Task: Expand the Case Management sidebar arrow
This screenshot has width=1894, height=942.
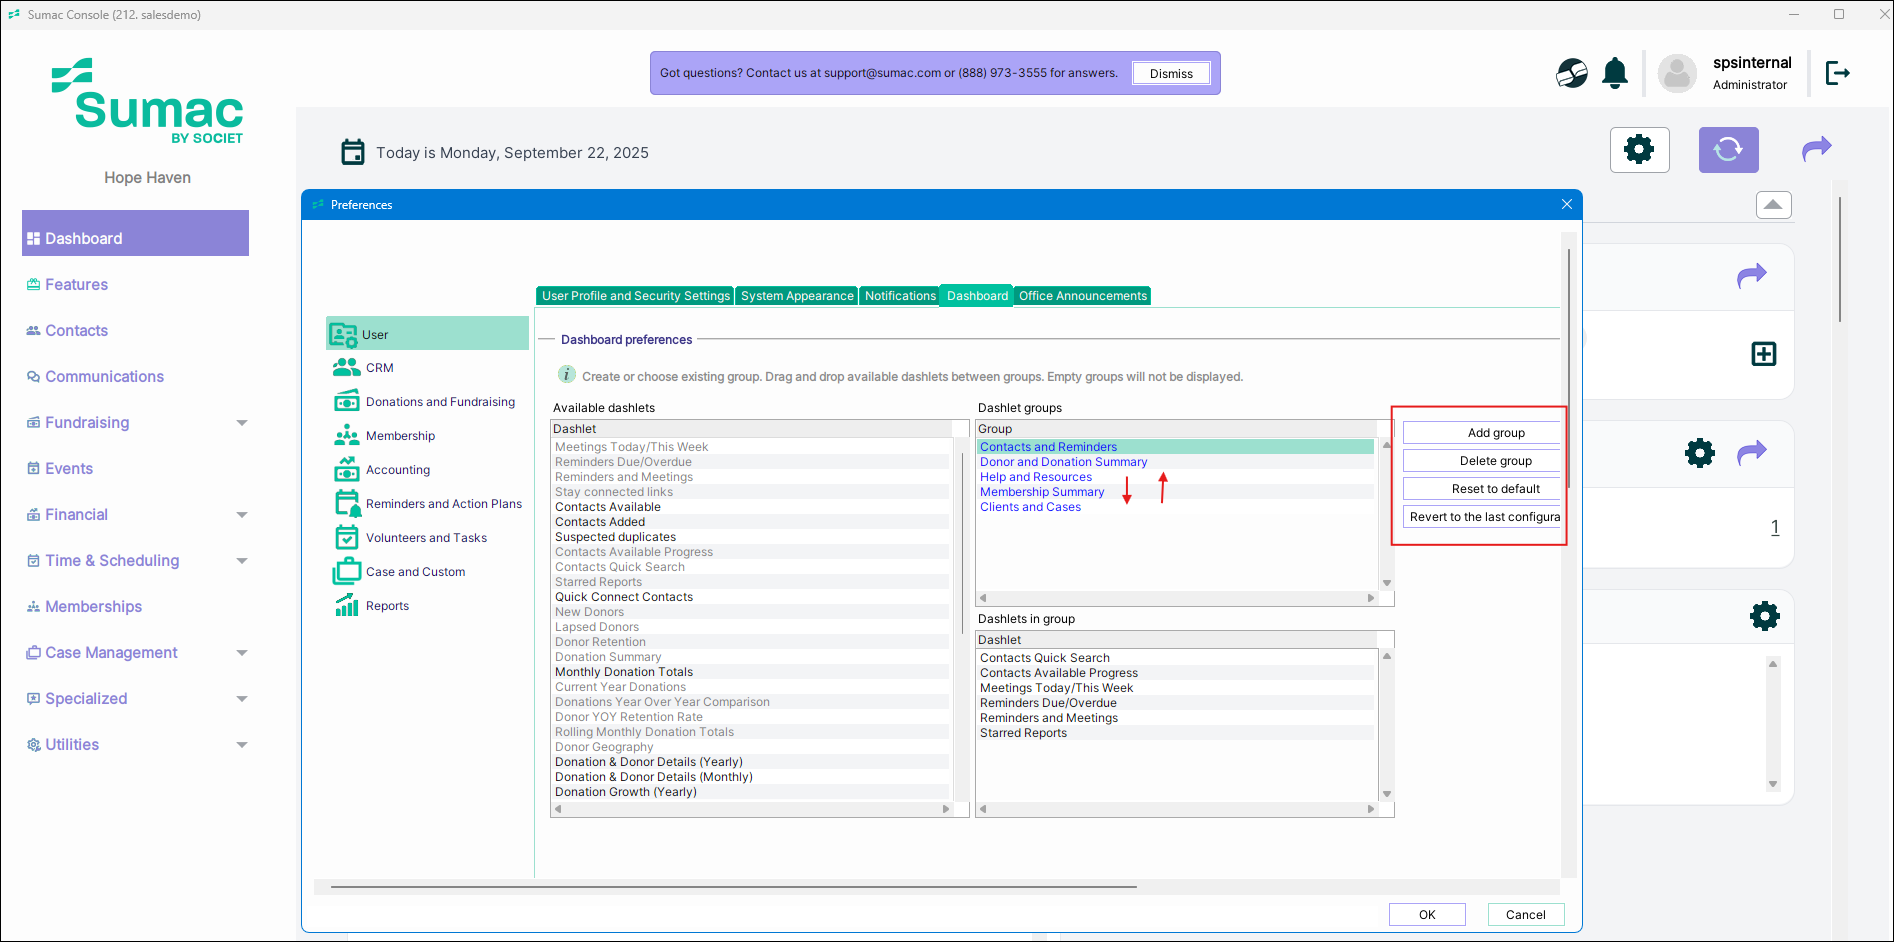Action: [241, 653]
